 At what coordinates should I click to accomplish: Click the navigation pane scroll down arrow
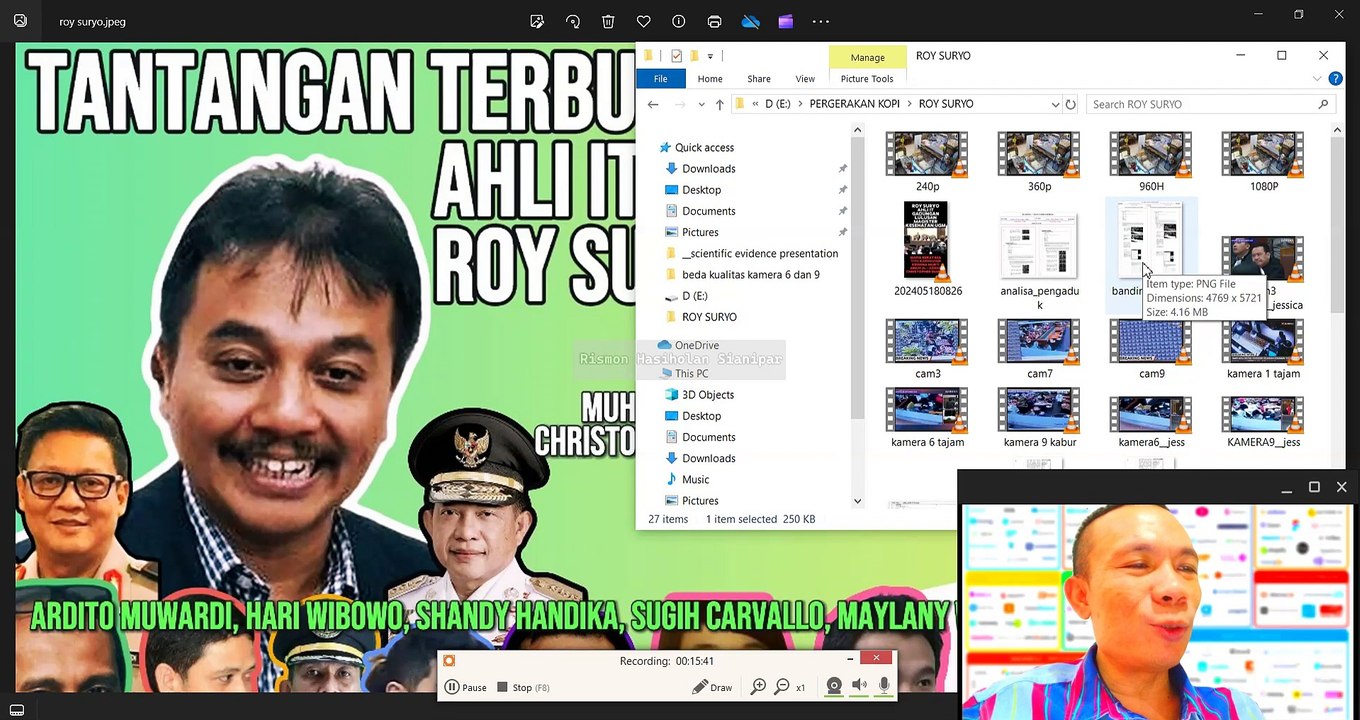click(x=857, y=501)
